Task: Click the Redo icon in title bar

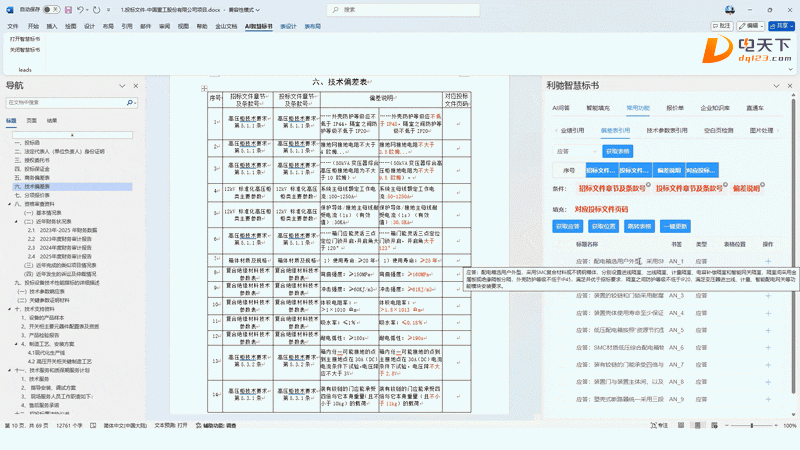Action: pyautogui.click(x=96, y=10)
